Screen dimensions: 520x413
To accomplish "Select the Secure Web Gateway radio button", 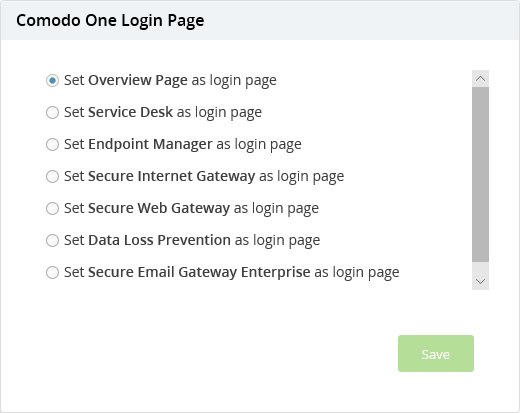I will [52, 208].
